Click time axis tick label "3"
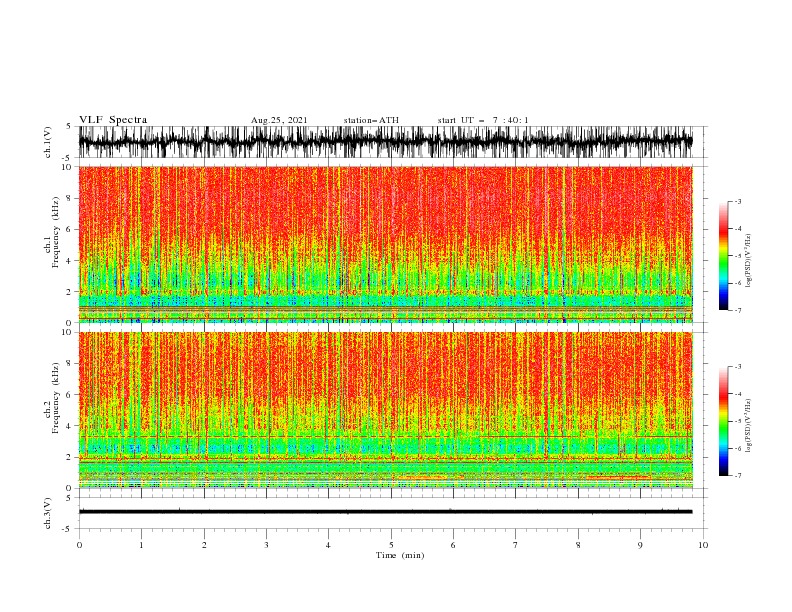The width and height of the screenshot is (792, 612). pyautogui.click(x=266, y=545)
